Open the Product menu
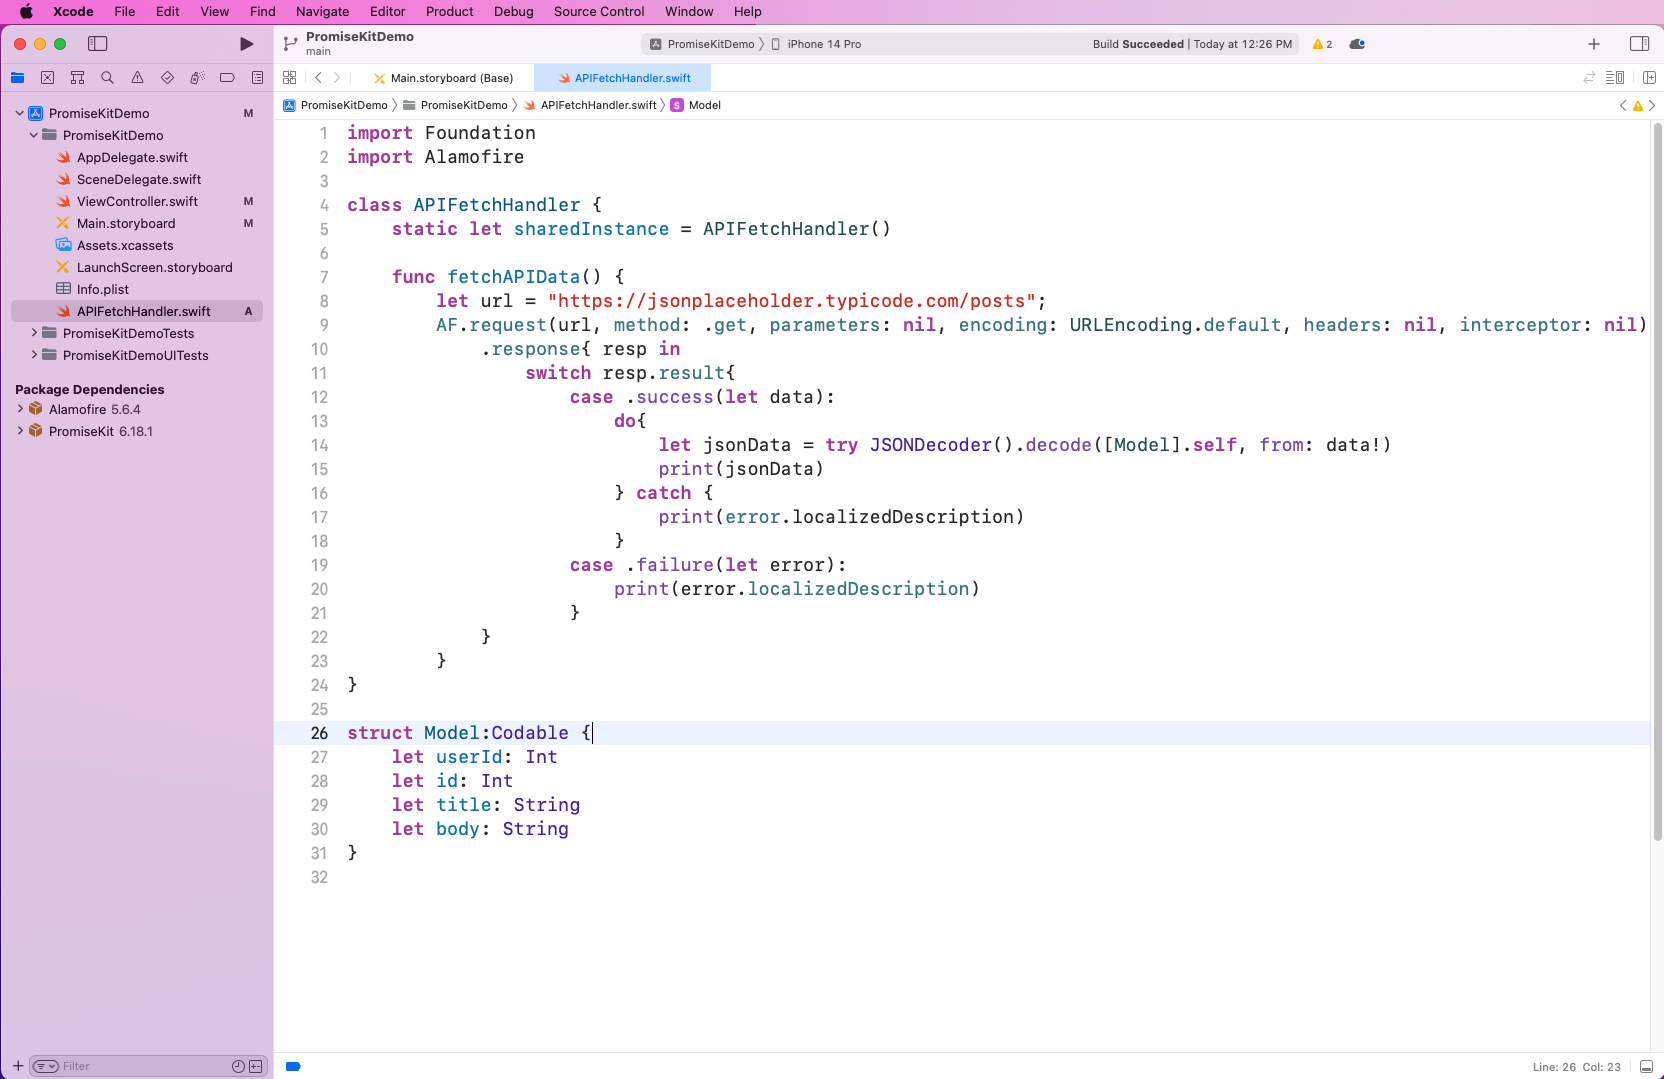Screen dimensions: 1664x1079 coord(449,11)
